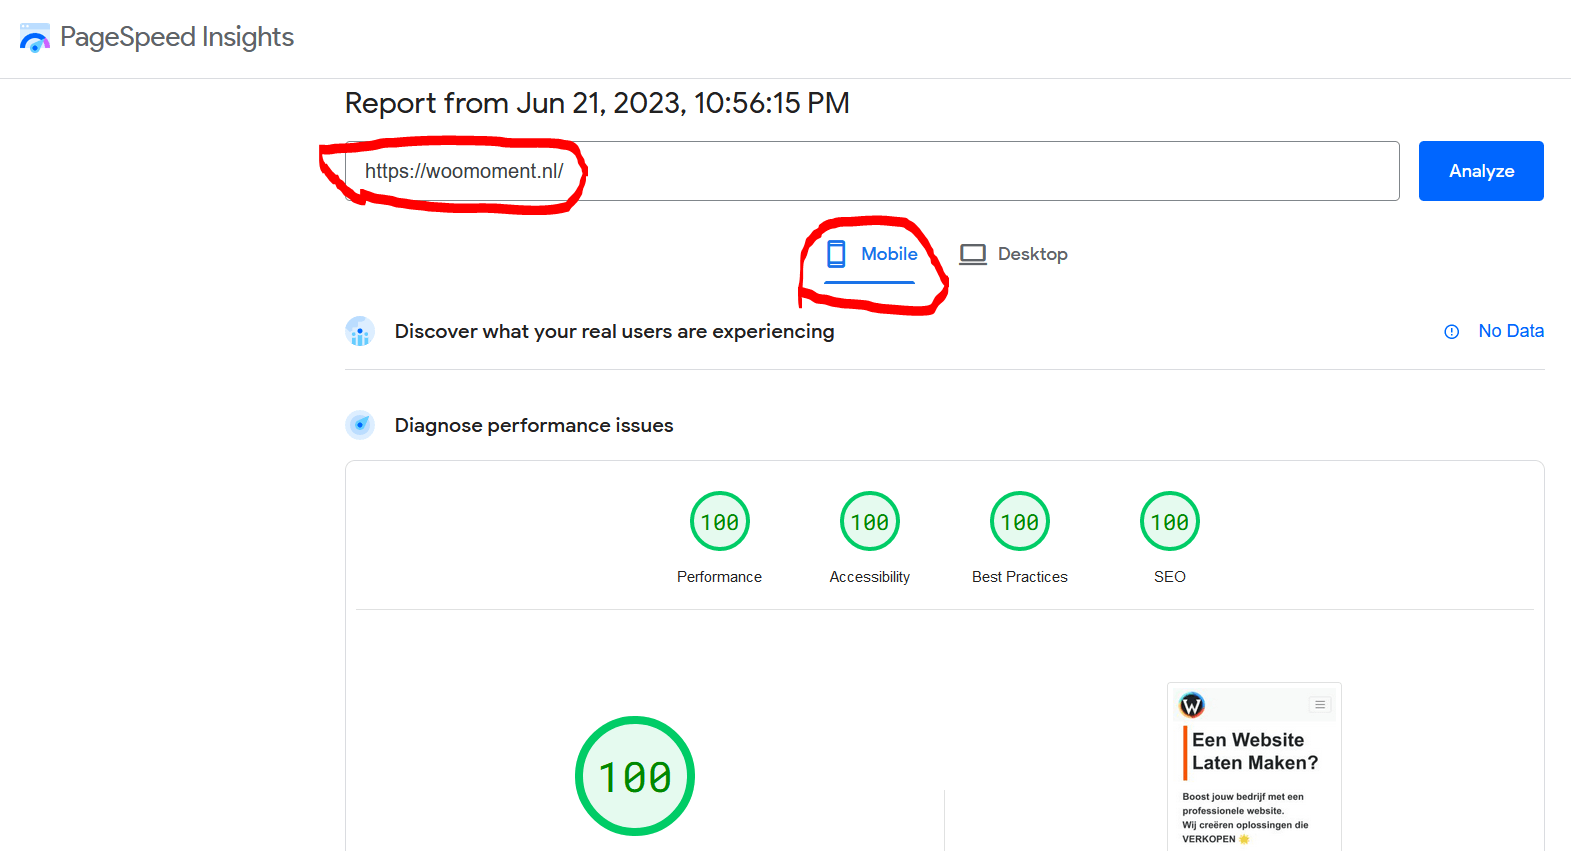Open the Performance score gauge
1571x851 pixels.
coord(720,521)
